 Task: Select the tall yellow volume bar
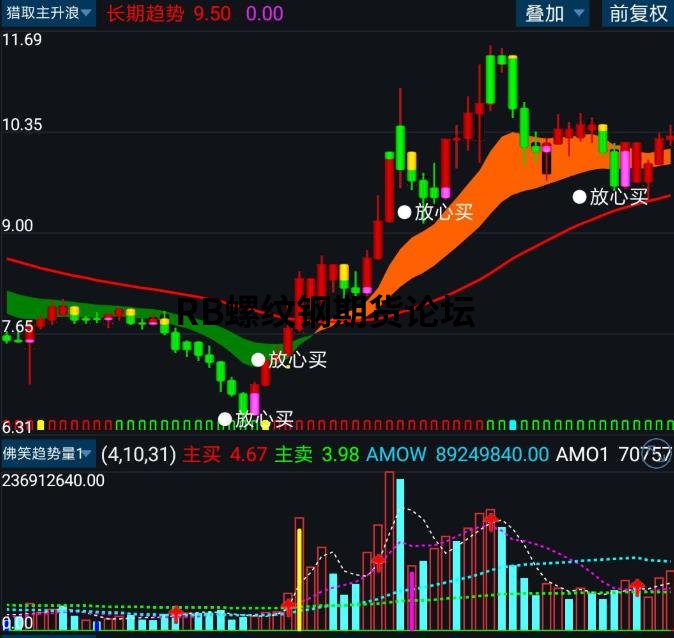[x=300, y=579]
